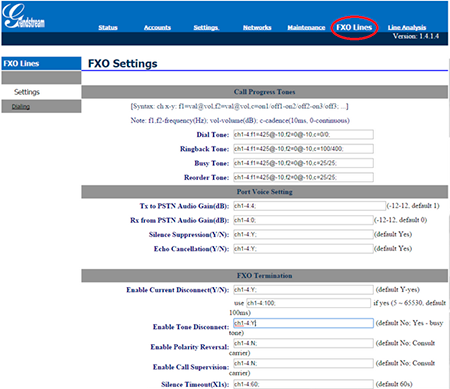Go to the Networks tab
The image size is (450, 389).
257,28
